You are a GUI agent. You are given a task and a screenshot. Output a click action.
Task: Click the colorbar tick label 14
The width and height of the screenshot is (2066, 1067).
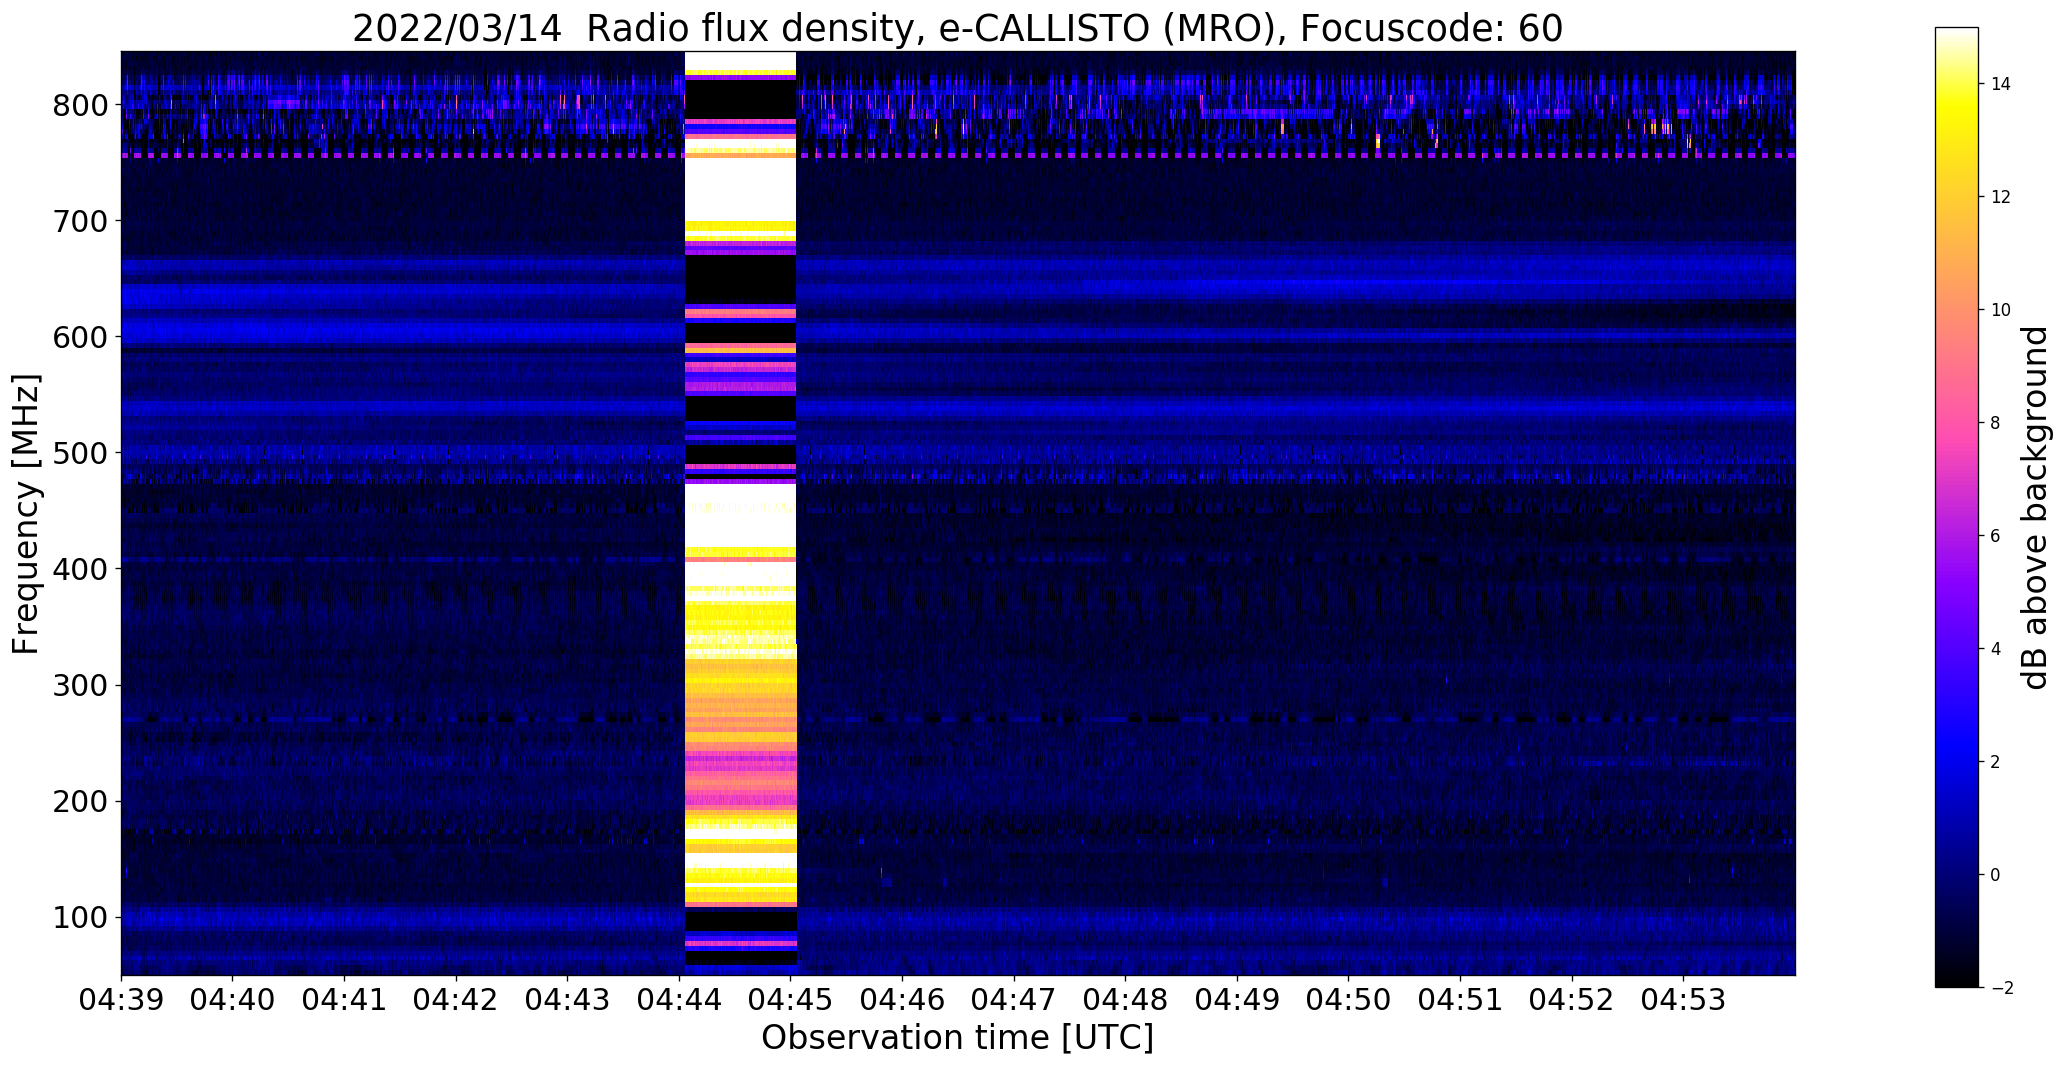click(x=2001, y=84)
